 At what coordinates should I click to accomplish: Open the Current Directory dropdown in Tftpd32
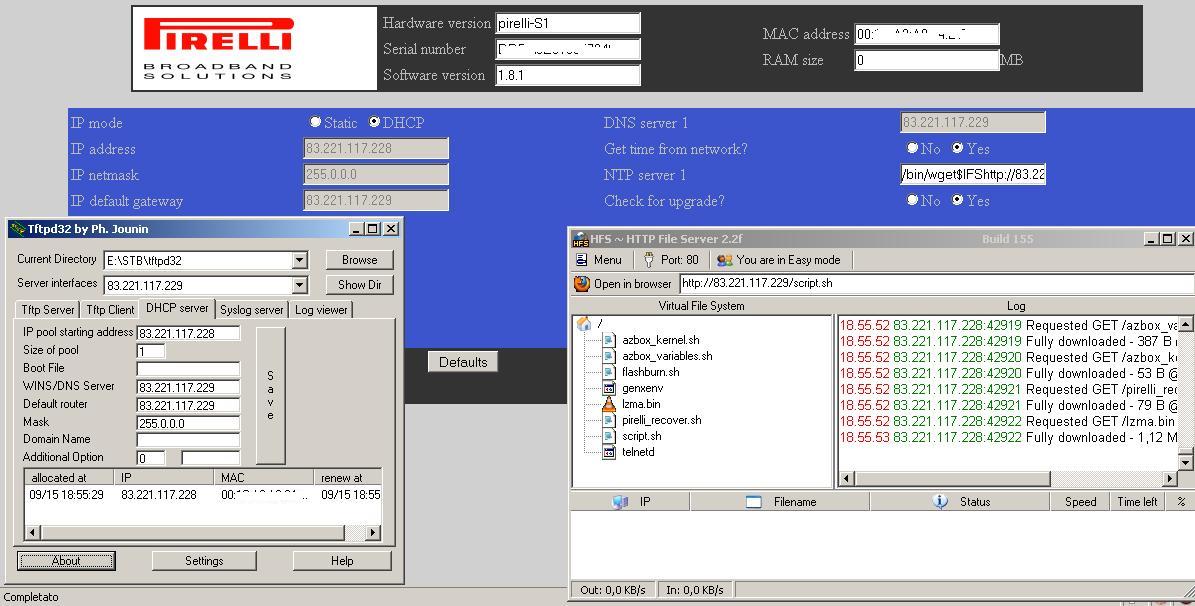[300, 261]
